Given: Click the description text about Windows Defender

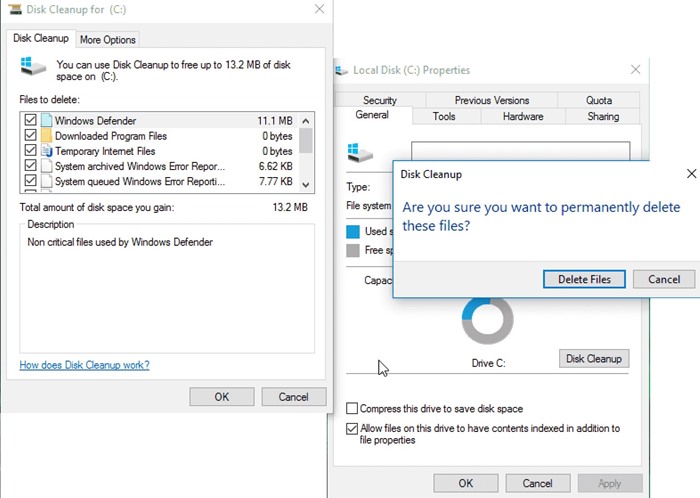Looking at the screenshot, I should pos(120,242).
